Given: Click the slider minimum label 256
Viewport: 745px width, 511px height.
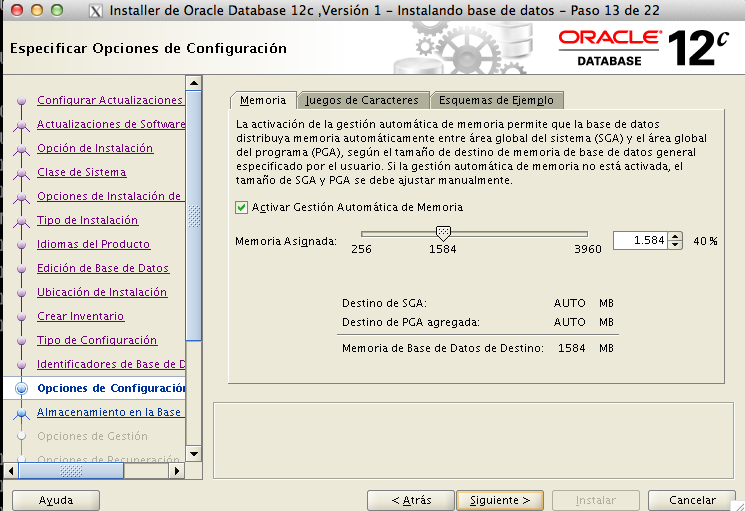Looking at the screenshot, I should (361, 249).
